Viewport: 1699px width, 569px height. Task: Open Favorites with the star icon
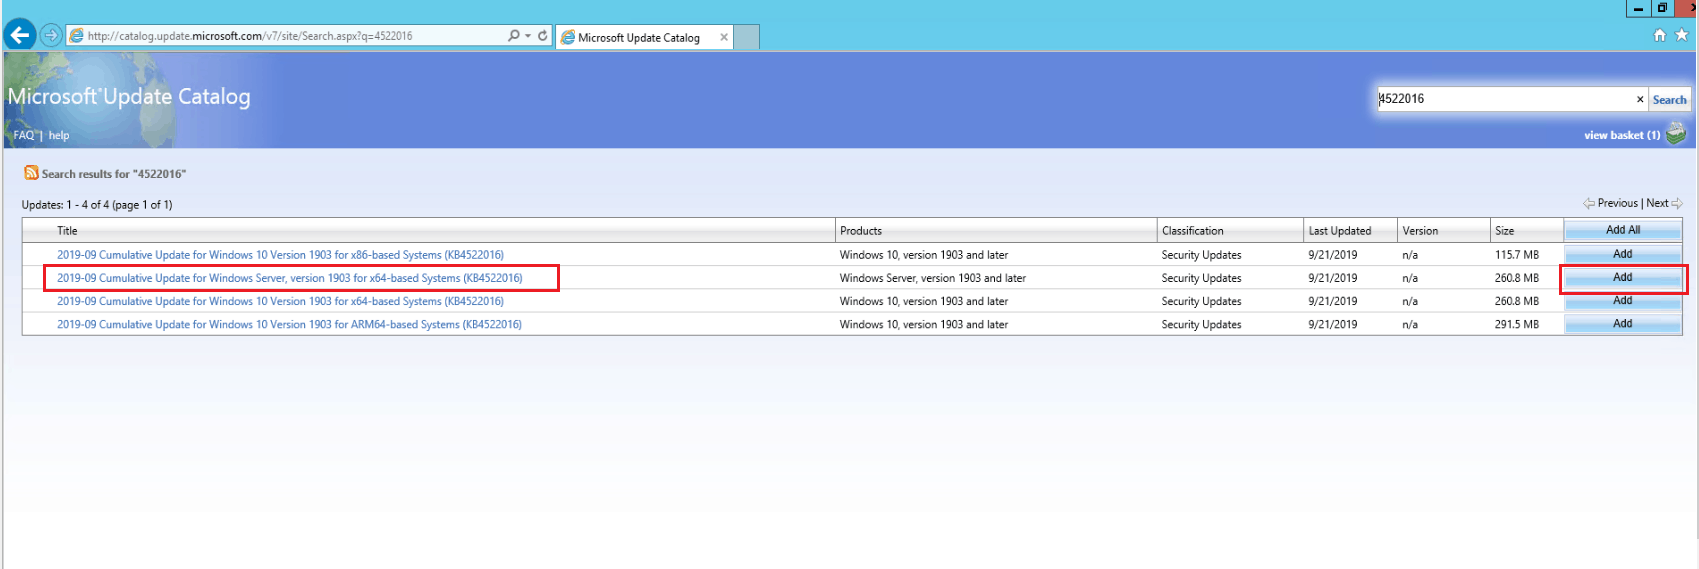pos(1682,35)
